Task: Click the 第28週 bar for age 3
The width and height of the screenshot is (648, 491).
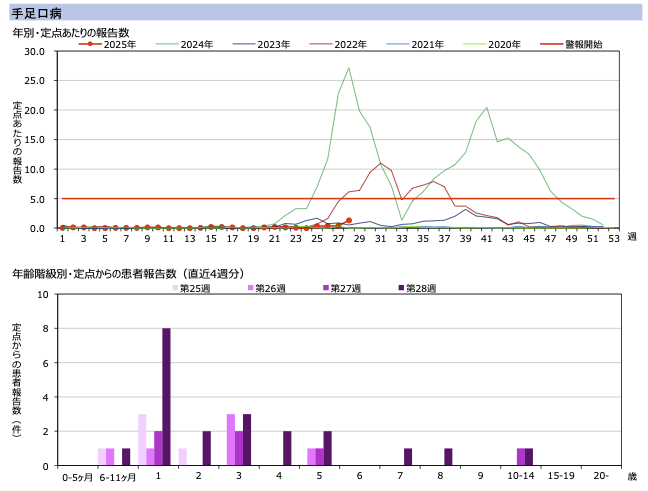Action: pos(247,440)
